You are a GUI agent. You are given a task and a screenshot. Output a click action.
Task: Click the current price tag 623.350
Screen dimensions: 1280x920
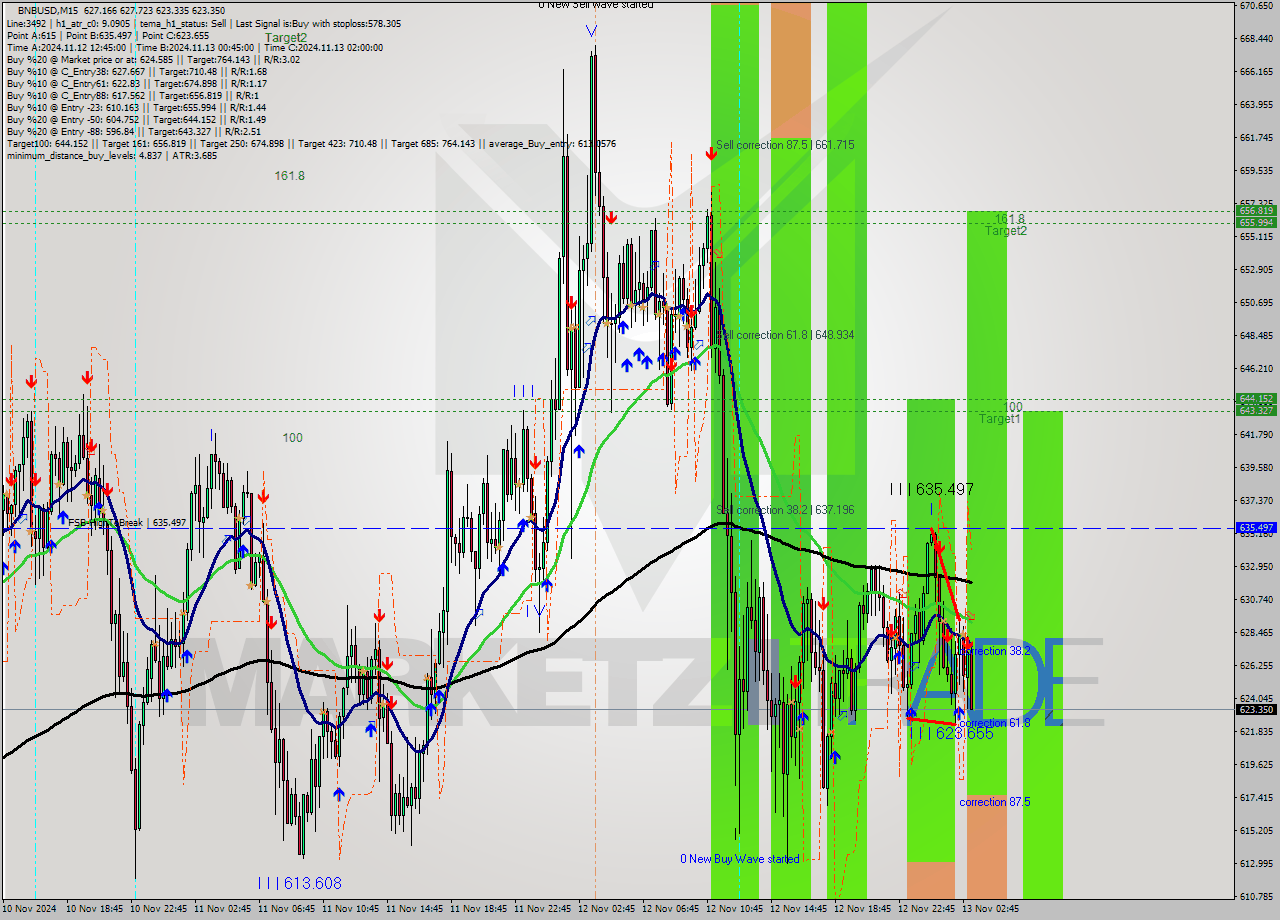click(1256, 709)
